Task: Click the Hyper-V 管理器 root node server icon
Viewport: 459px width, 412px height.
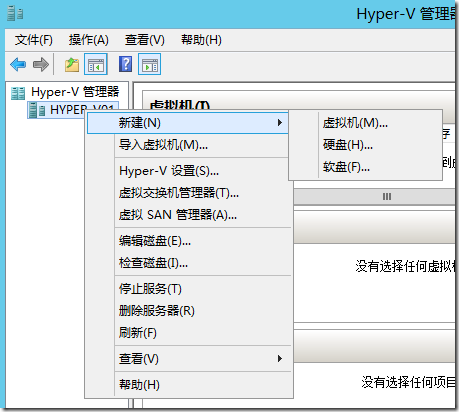Action: [x=18, y=93]
